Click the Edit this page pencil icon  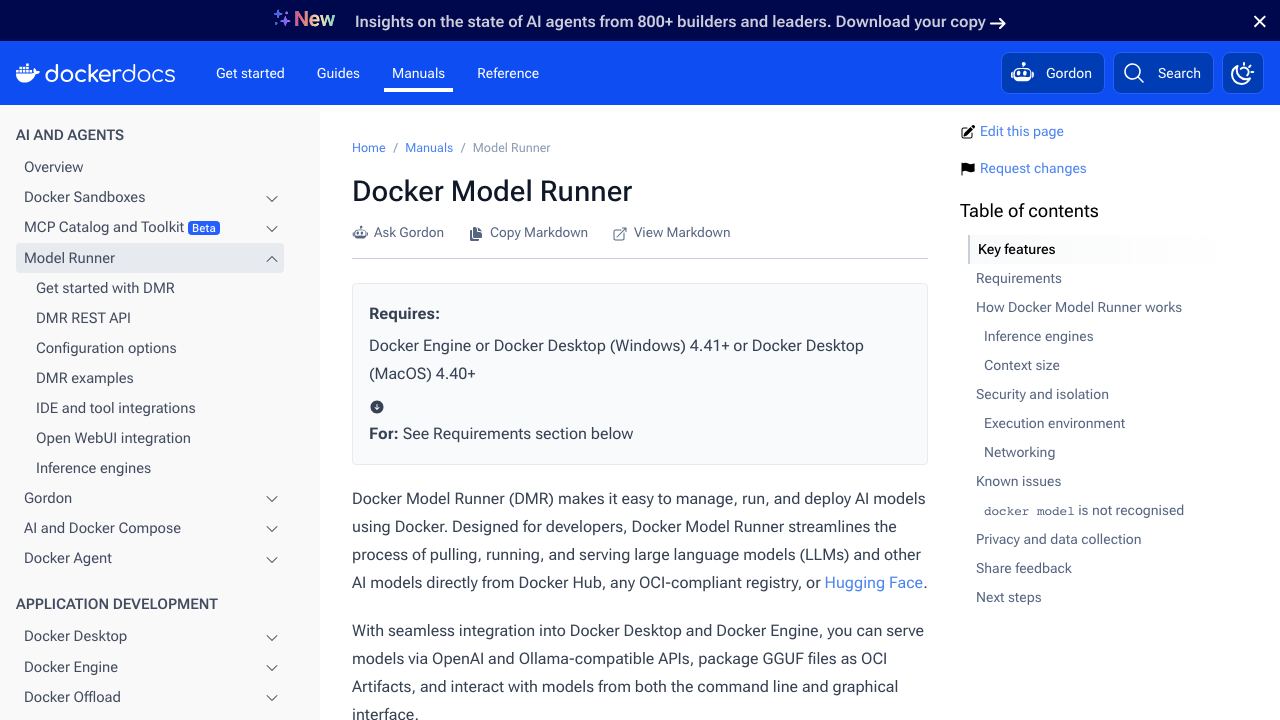[967, 132]
